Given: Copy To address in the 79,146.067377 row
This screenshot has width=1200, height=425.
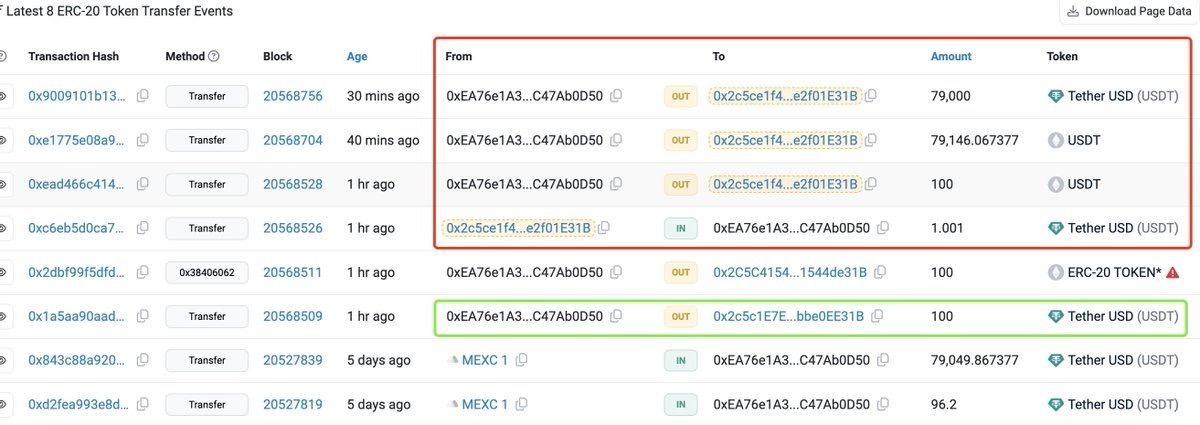Looking at the screenshot, I should (x=871, y=140).
